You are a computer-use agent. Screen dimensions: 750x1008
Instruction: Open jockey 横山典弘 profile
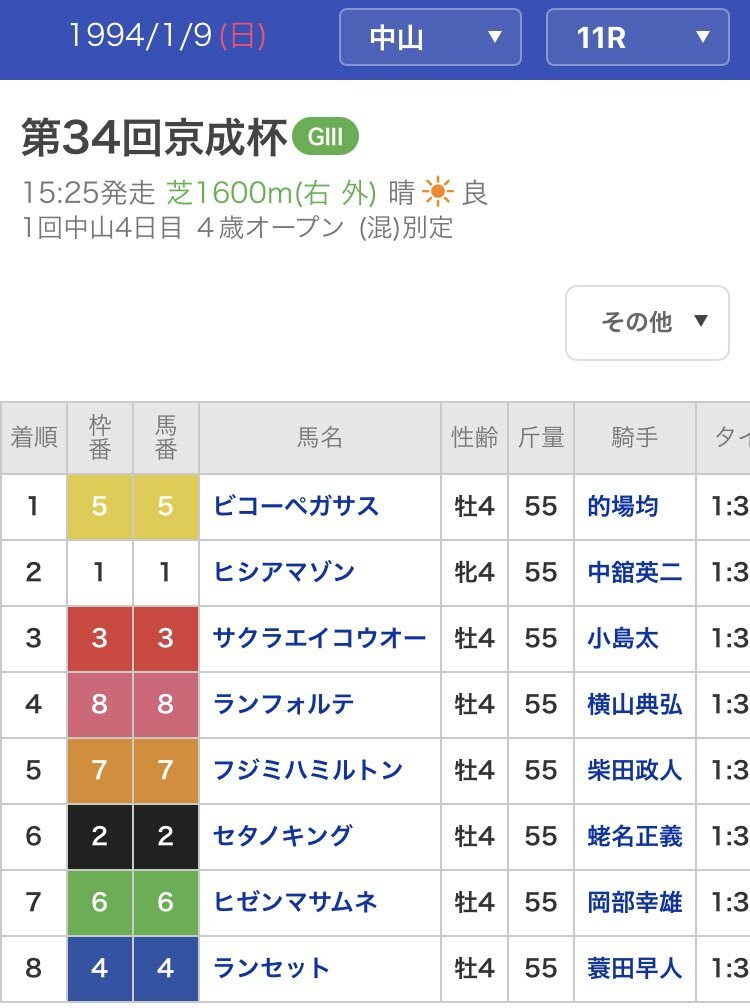click(x=635, y=704)
